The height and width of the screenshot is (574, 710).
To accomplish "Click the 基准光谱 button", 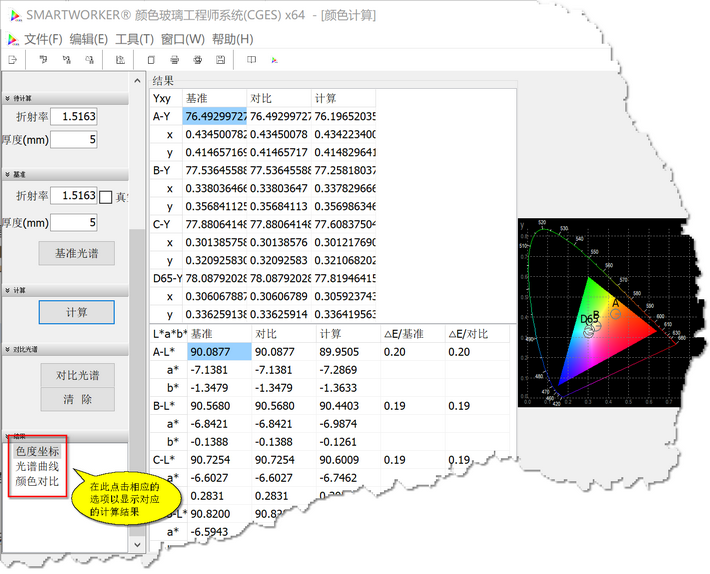I will coord(77,254).
